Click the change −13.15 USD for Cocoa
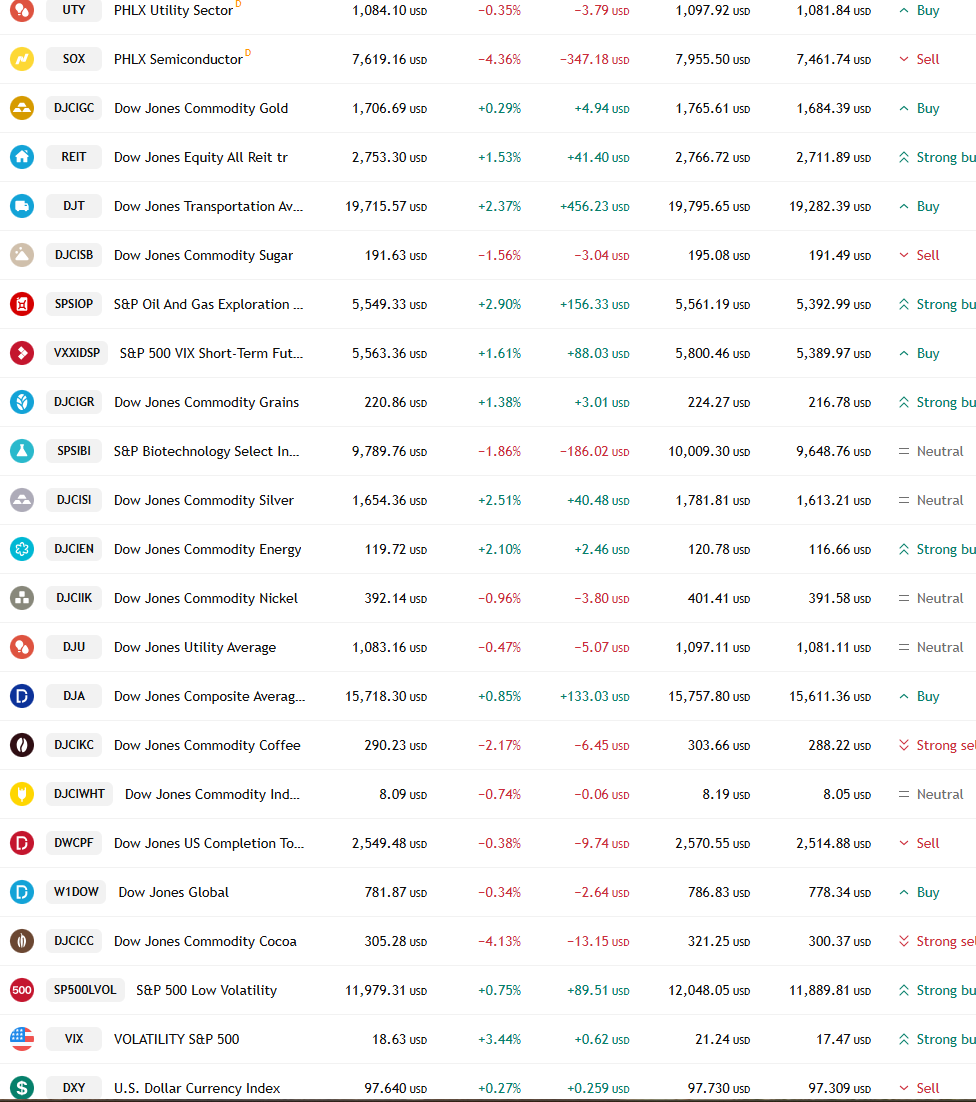 point(598,941)
